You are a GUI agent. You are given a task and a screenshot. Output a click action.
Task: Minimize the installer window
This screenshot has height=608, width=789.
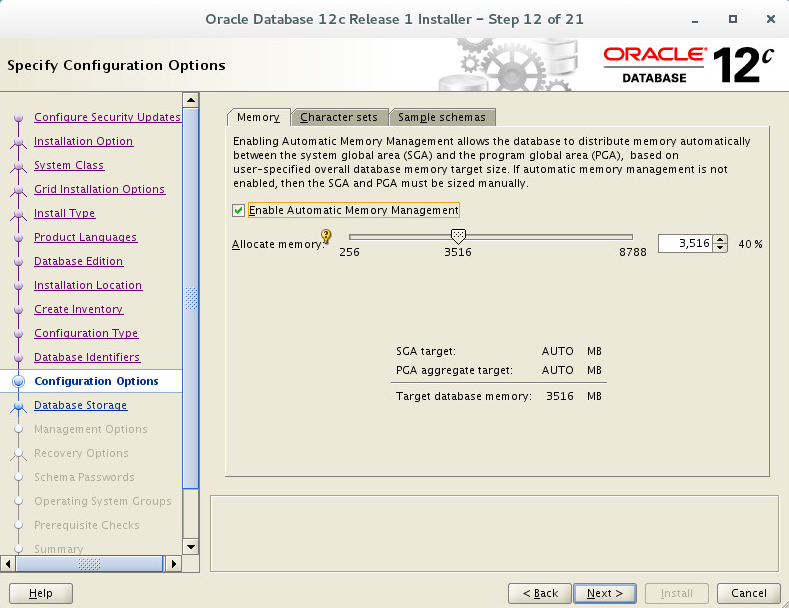[x=695, y=20]
